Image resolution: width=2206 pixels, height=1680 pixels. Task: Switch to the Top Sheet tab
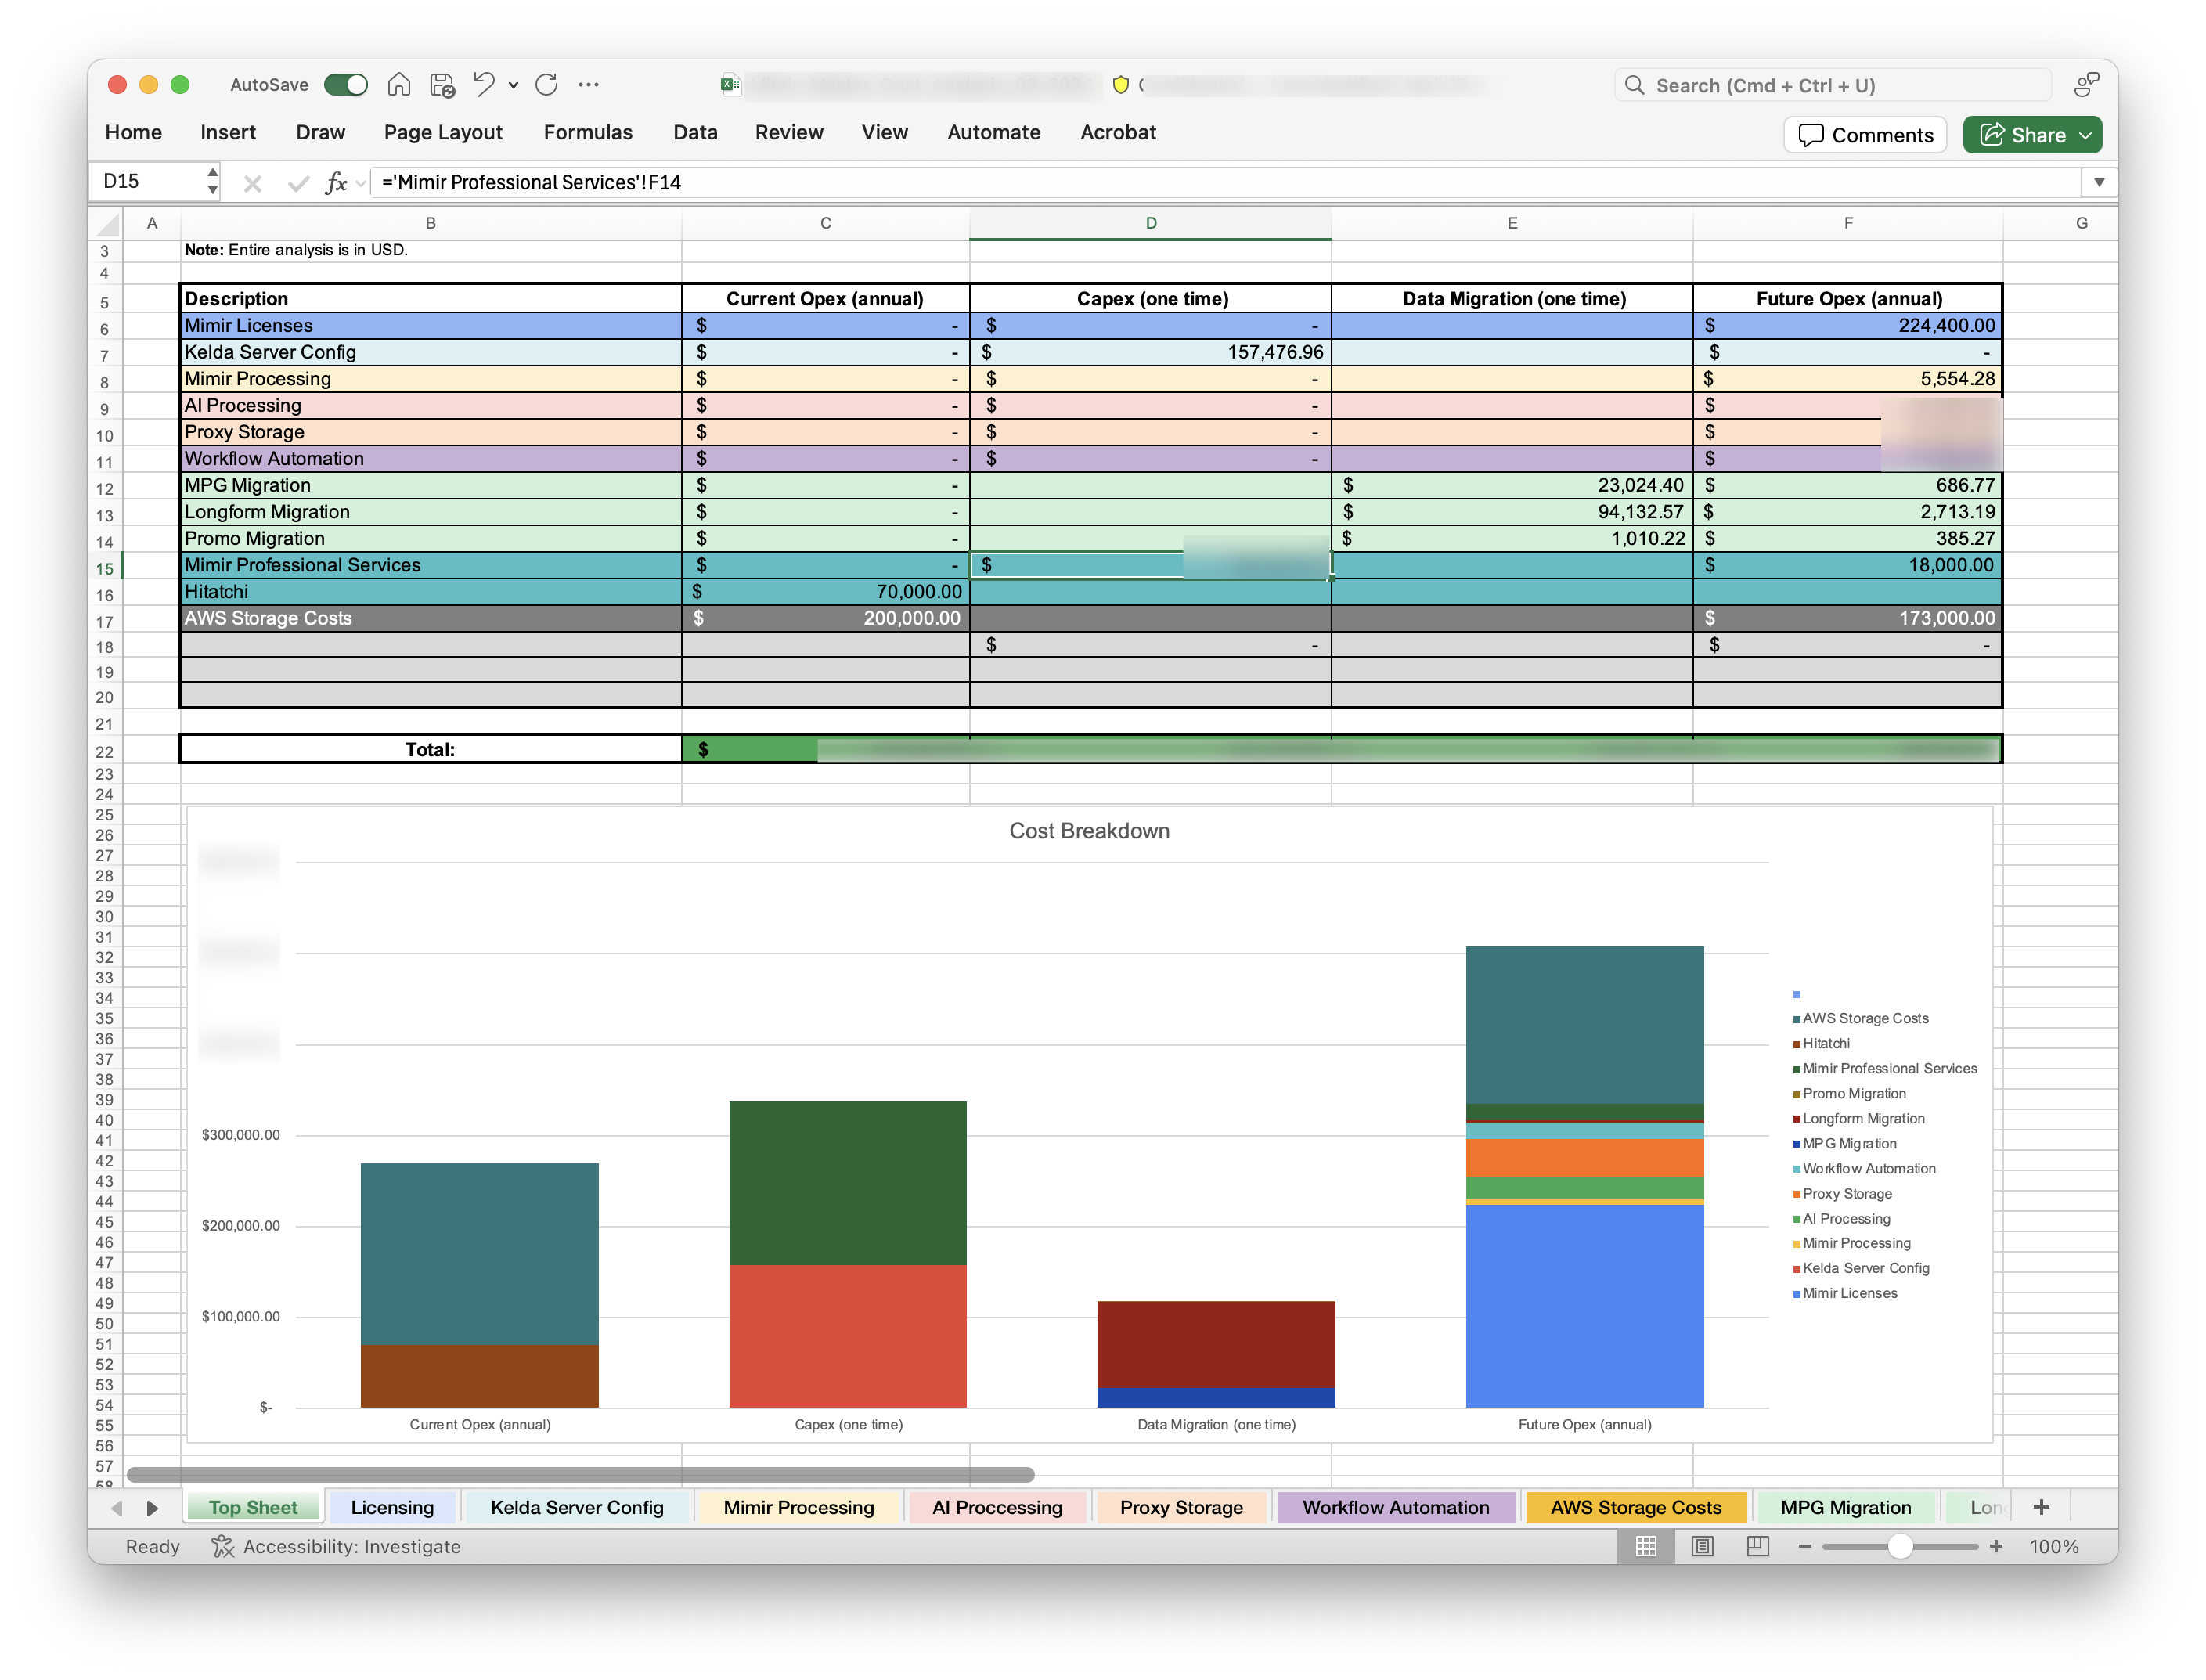[253, 1507]
